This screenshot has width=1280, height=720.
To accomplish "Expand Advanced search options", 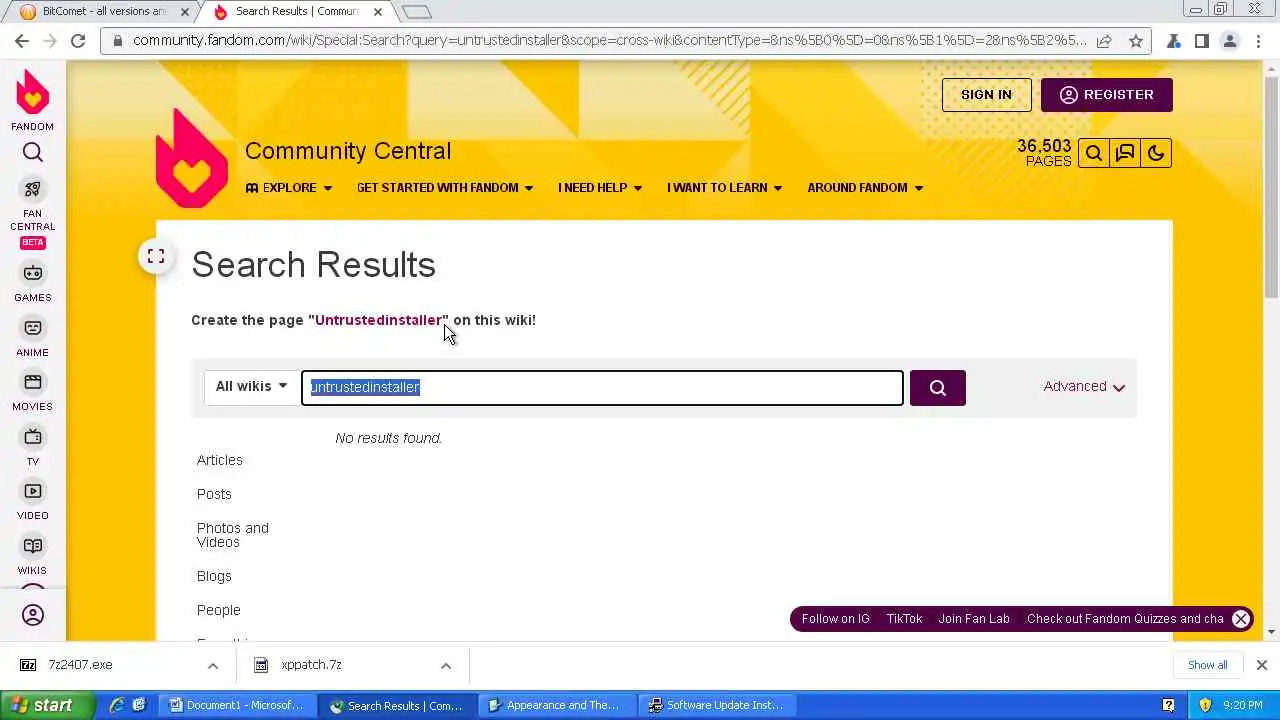I will 1084,386.
